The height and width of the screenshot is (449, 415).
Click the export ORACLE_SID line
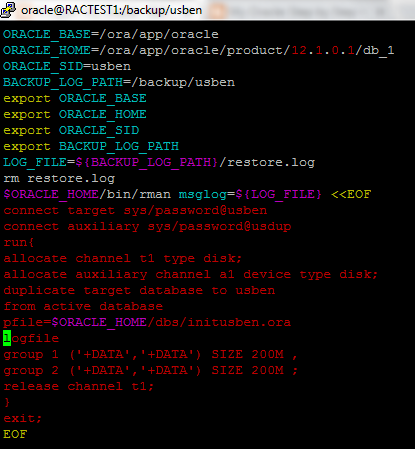tap(71, 130)
